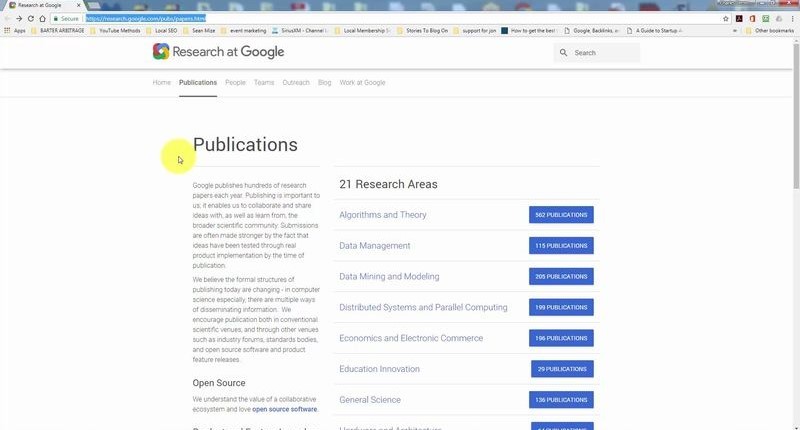The height and width of the screenshot is (430, 800).
Task: Open the Chrome three-dot menu
Action: pyautogui.click(x=793, y=18)
